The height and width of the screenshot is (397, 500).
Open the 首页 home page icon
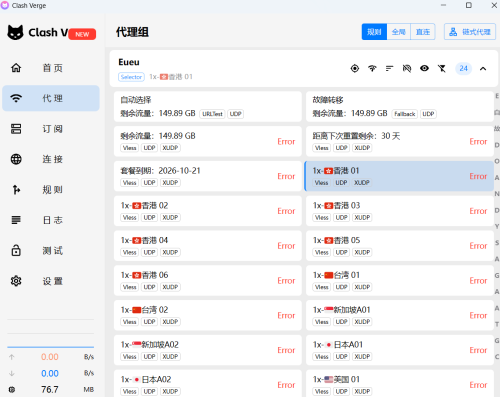16,68
